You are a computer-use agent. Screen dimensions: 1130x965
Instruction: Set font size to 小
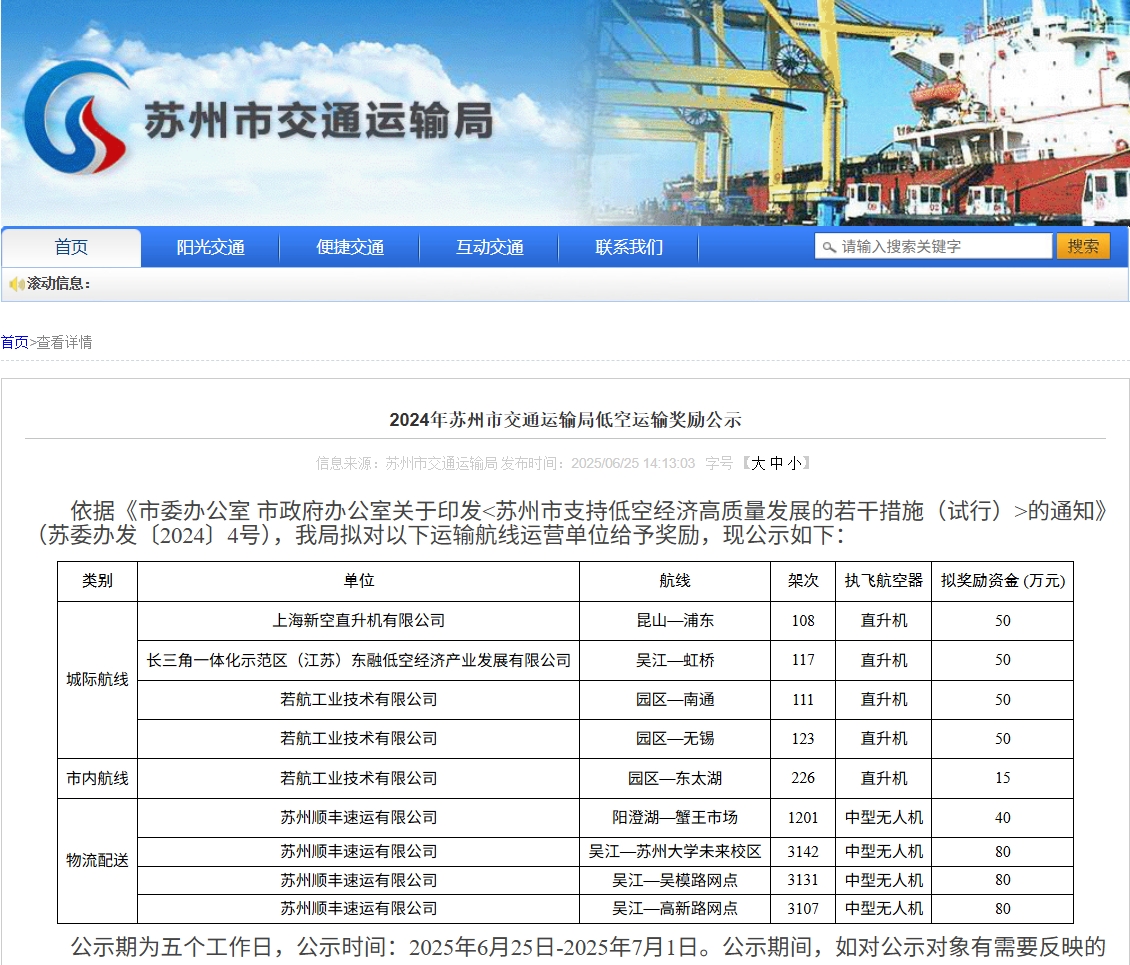click(794, 463)
